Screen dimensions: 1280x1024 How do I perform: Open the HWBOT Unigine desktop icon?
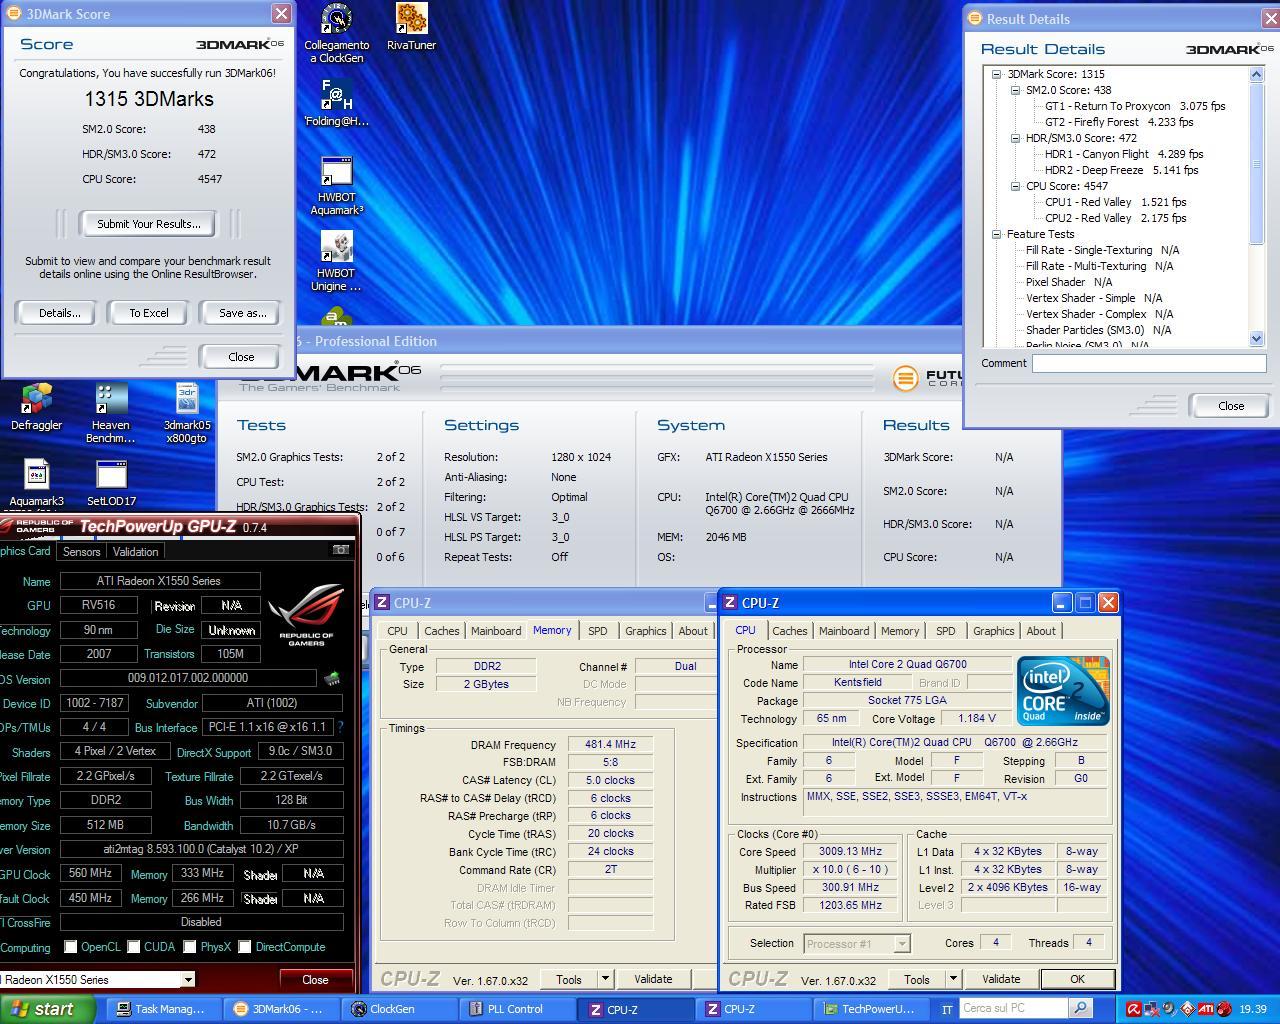[336, 262]
